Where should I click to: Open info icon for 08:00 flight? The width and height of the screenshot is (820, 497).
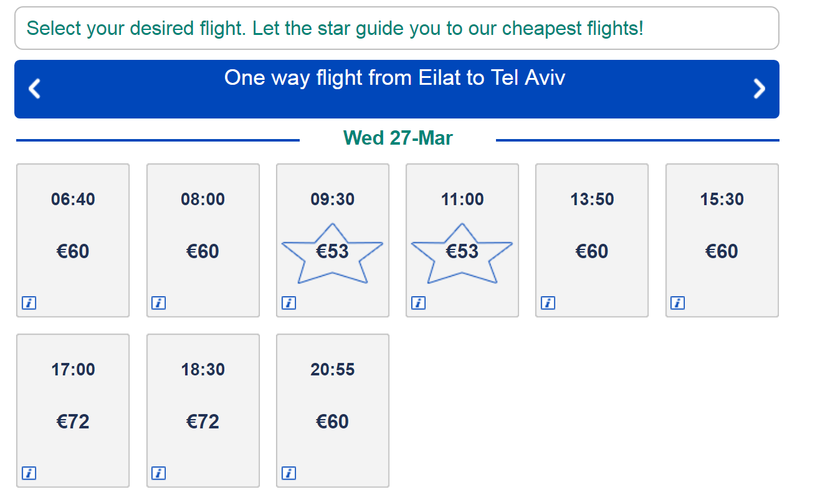pos(158,303)
